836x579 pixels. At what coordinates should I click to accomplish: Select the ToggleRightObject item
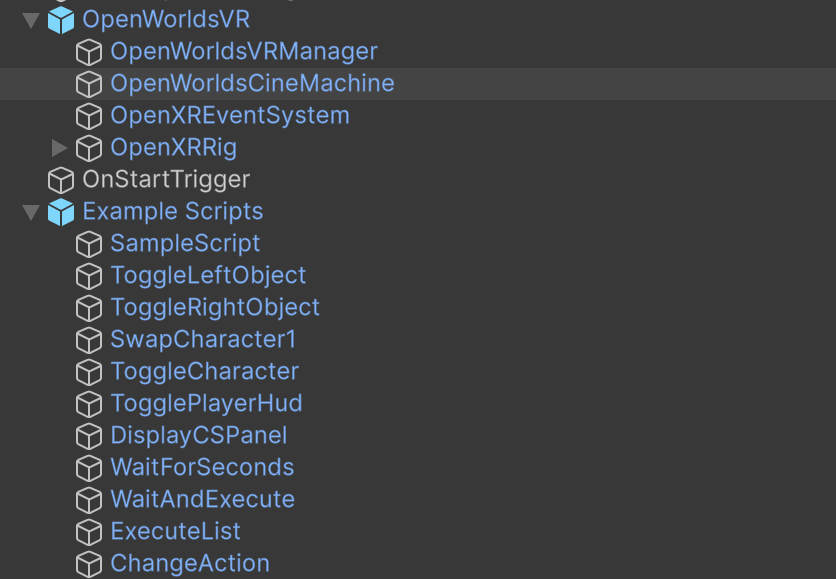[x=215, y=308]
